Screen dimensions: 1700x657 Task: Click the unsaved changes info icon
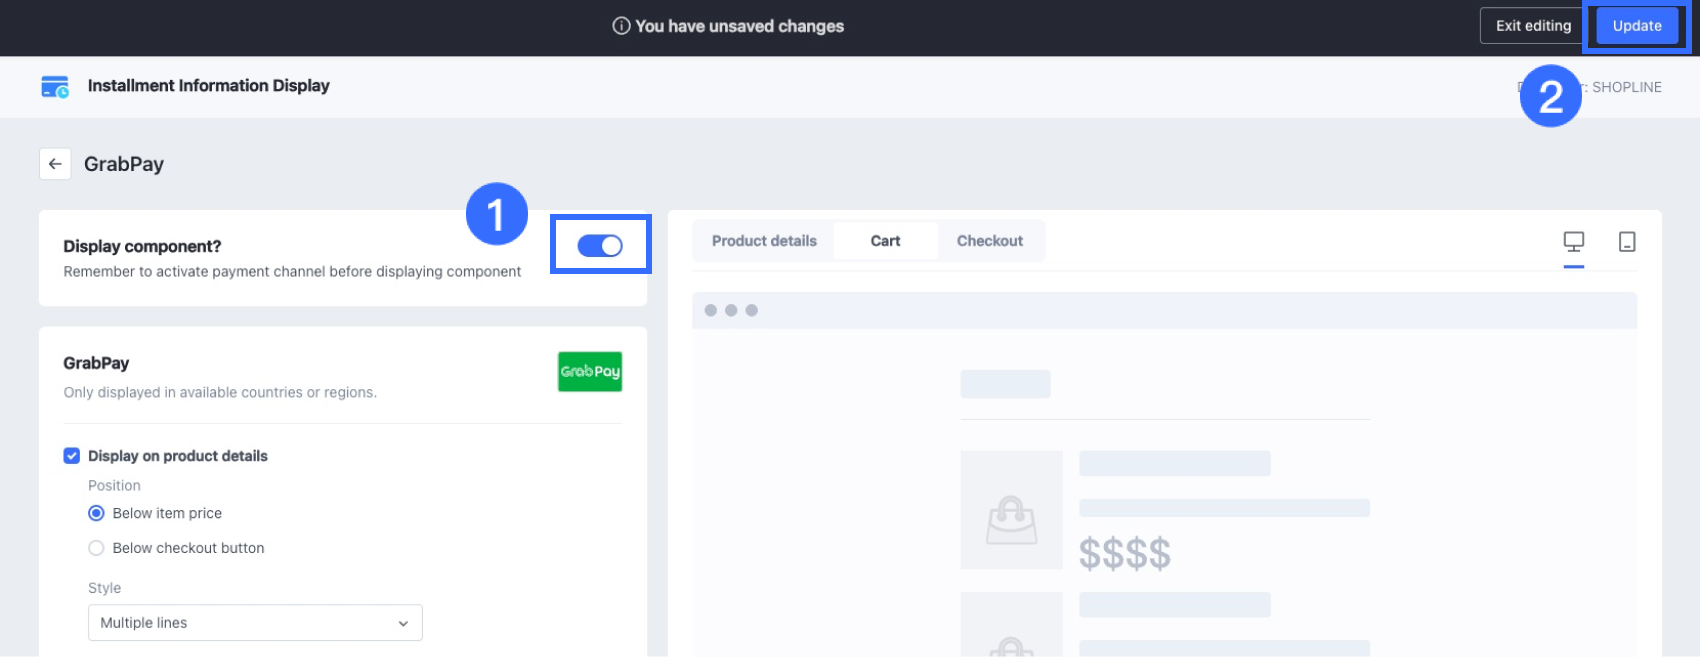(x=621, y=26)
